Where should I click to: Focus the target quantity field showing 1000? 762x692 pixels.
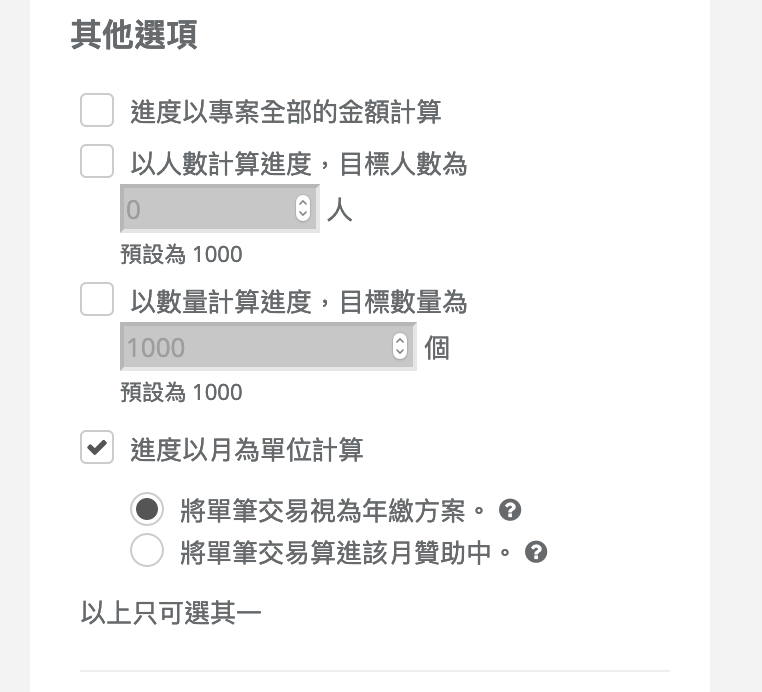click(268, 346)
